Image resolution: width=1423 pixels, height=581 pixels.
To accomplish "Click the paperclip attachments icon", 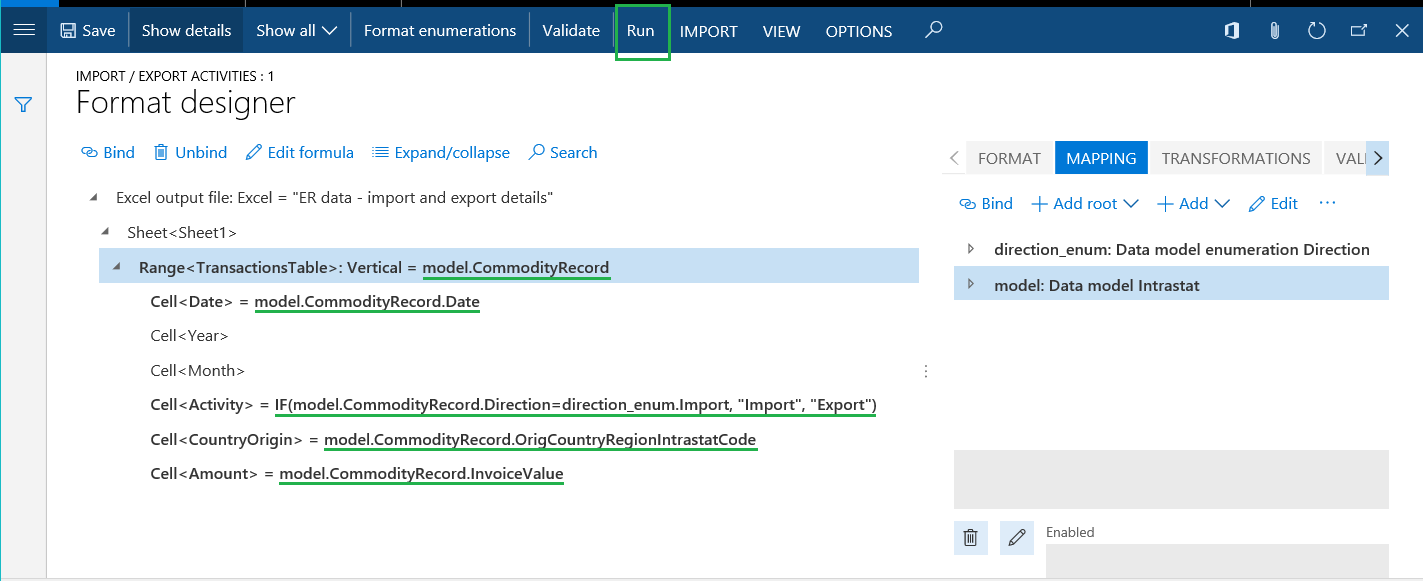I will tap(1274, 31).
